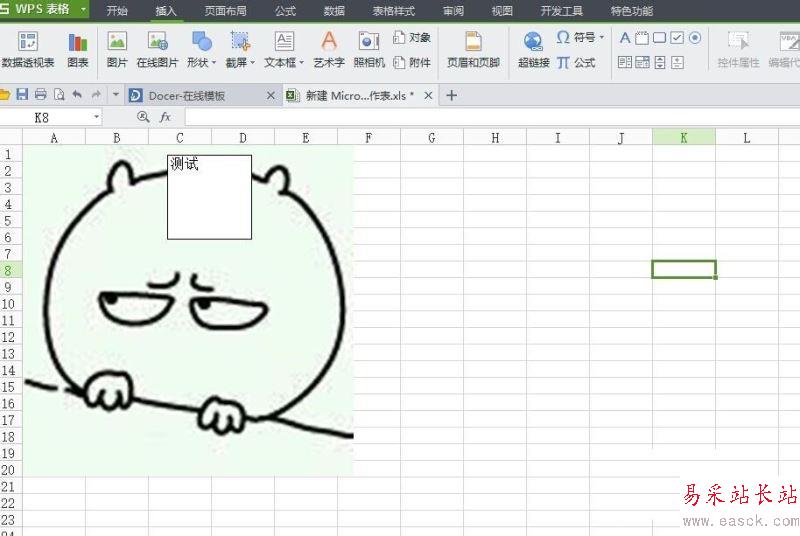Screen dimensions: 800x536
Task: Open a file with the folder icon
Action: click(5, 94)
